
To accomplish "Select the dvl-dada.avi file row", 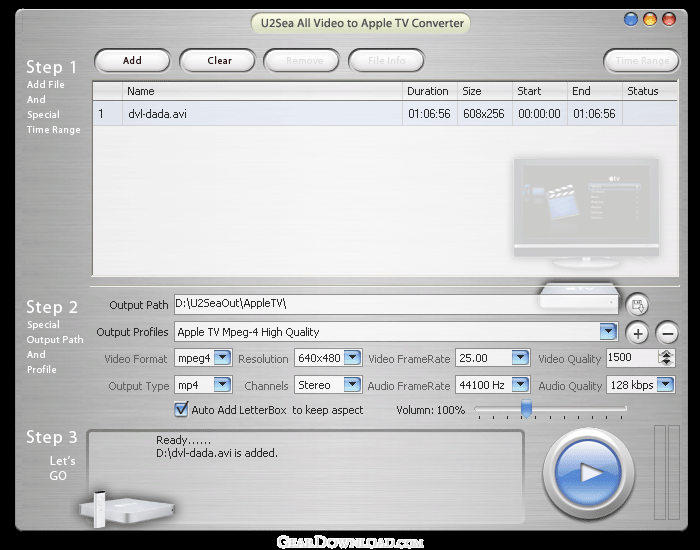I will tap(385, 114).
